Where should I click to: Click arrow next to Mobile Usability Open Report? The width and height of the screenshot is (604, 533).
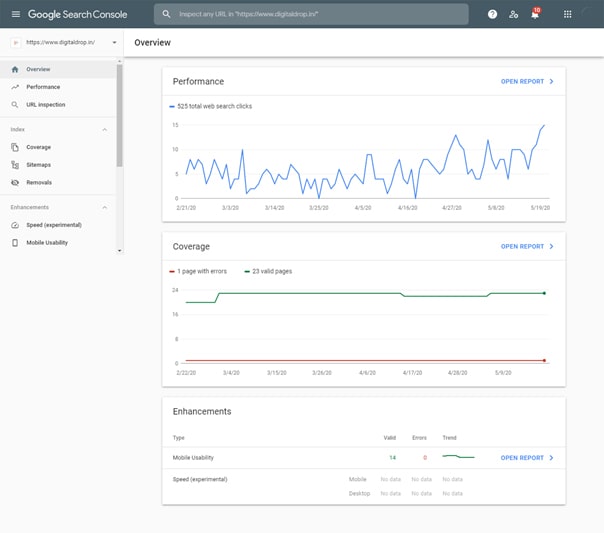pos(552,458)
